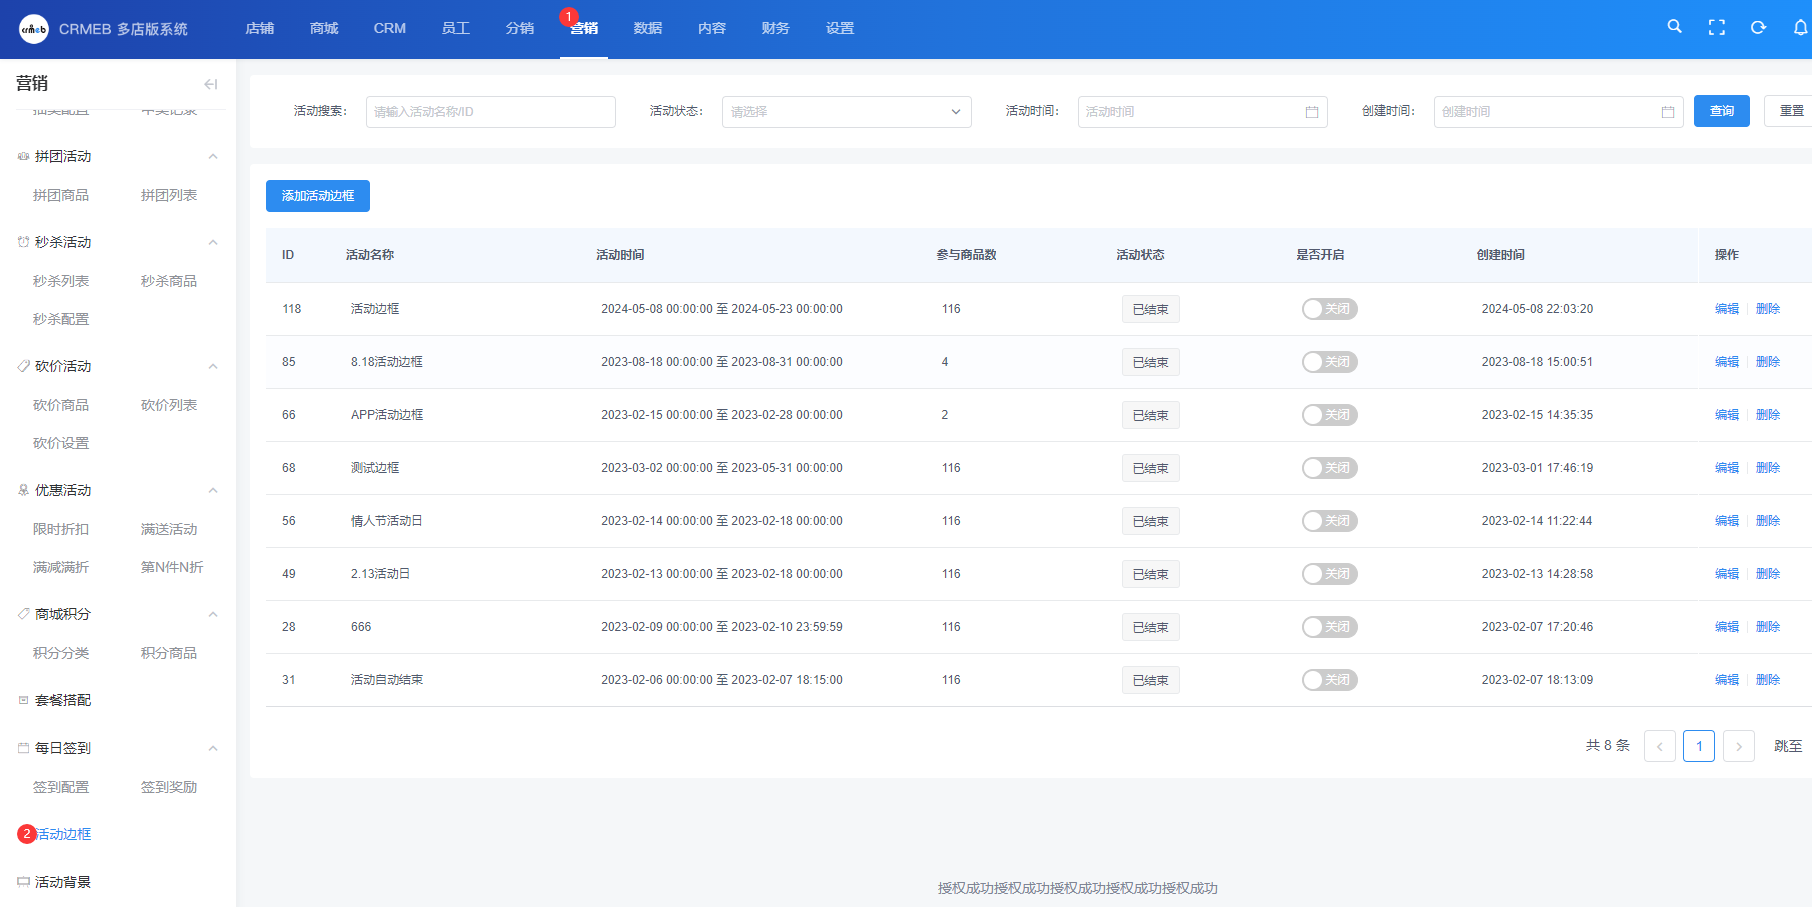Click the 添加活动边框 button

(318, 196)
